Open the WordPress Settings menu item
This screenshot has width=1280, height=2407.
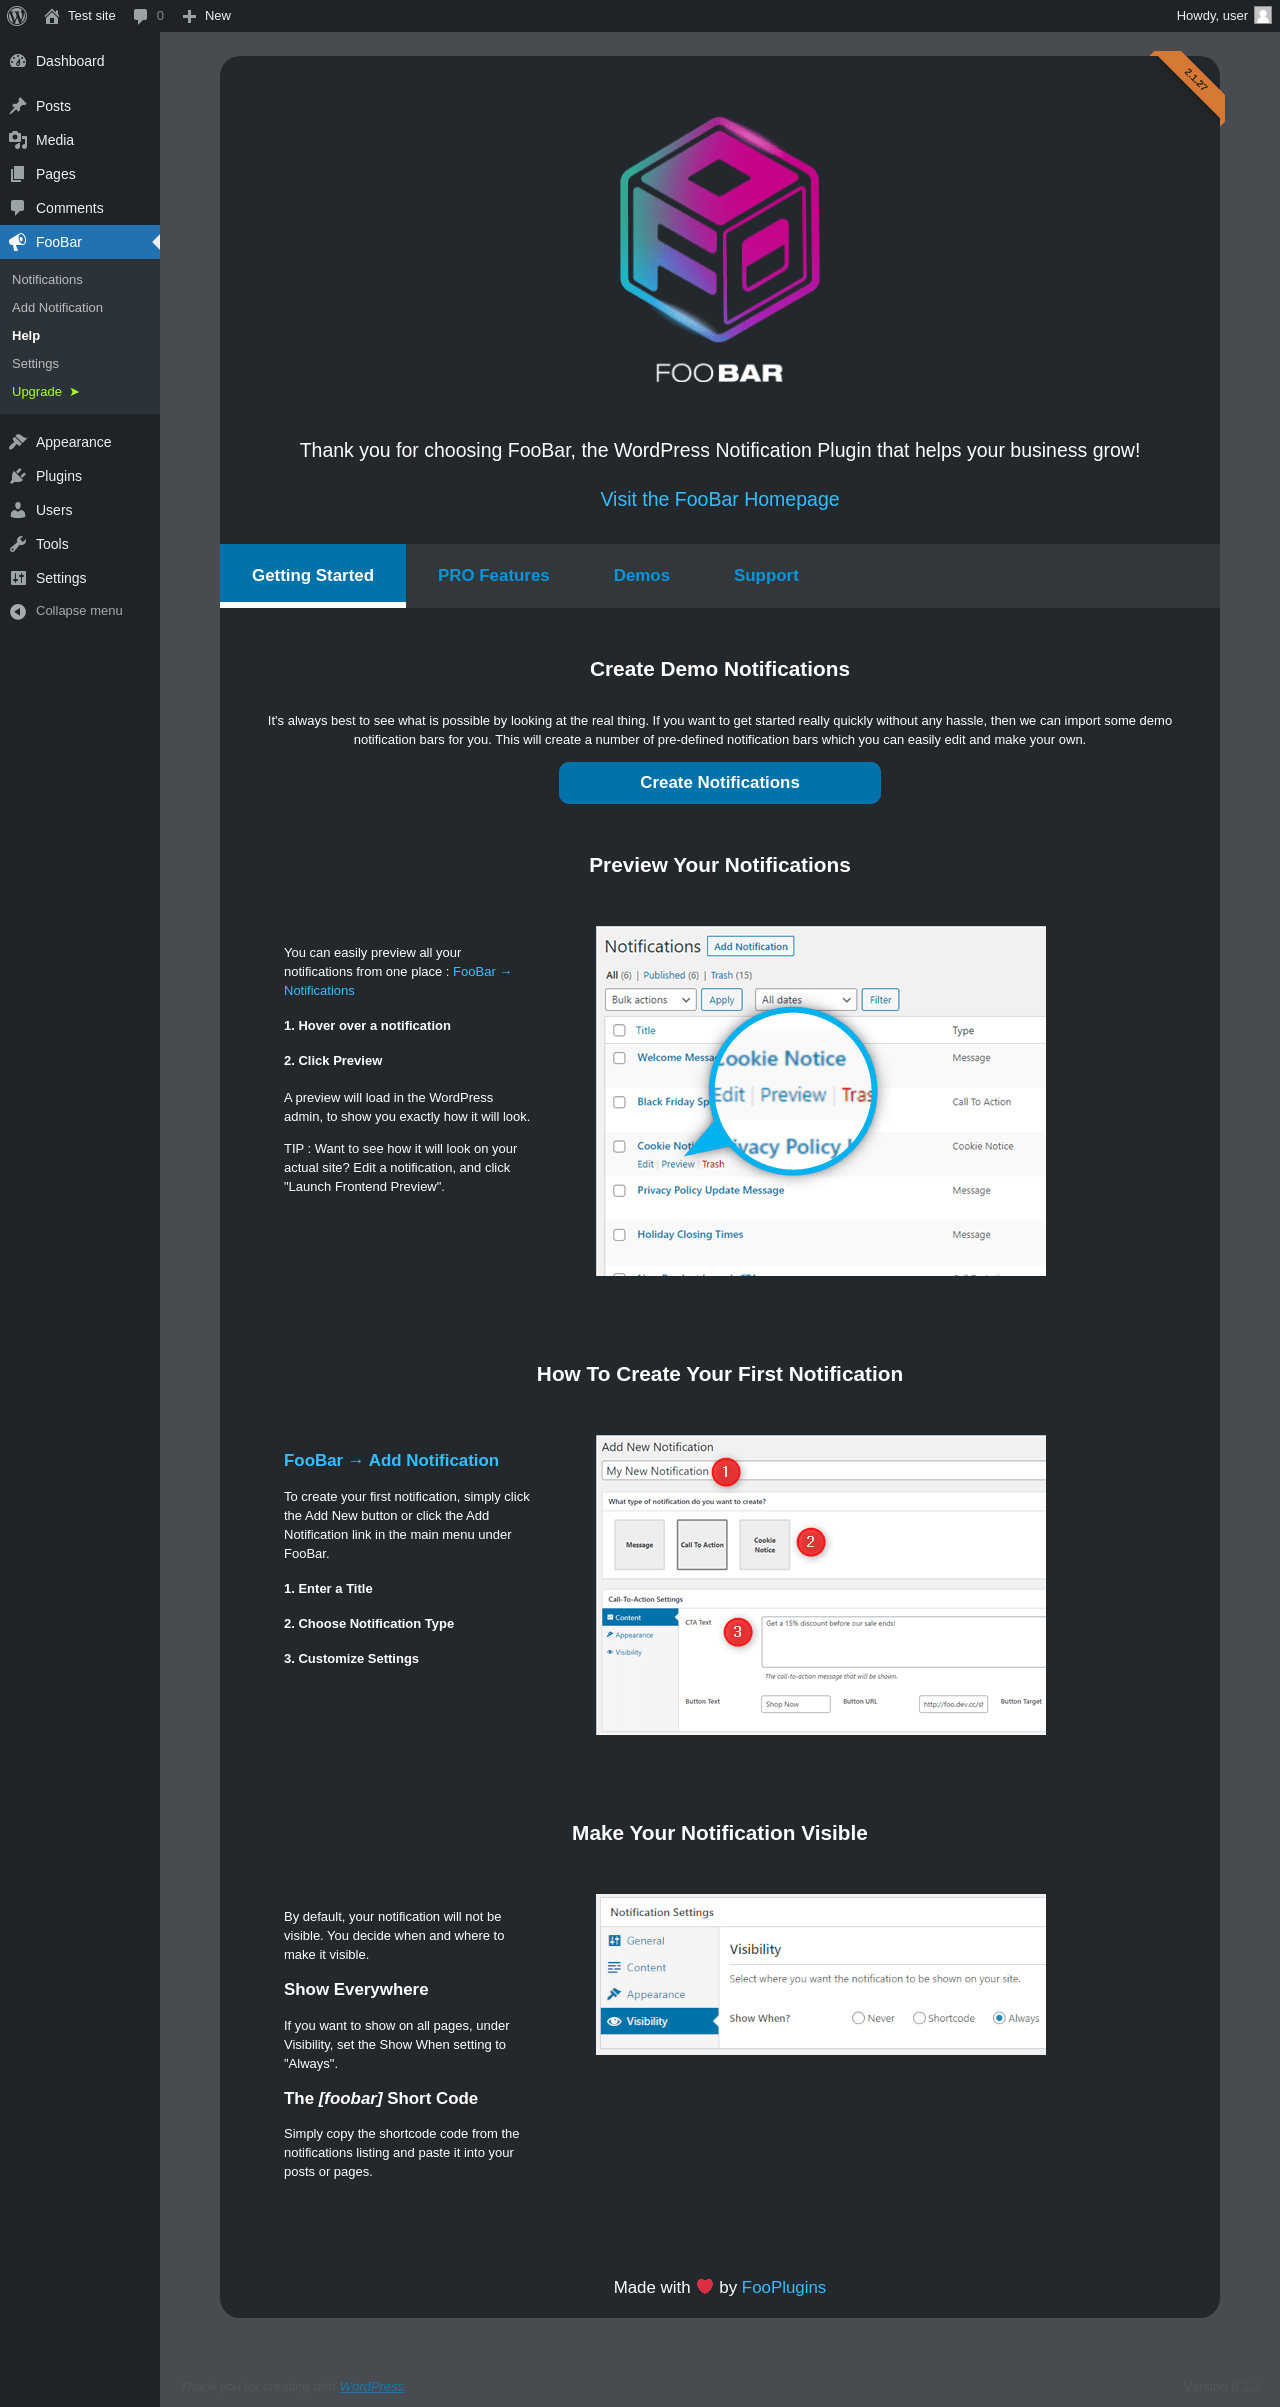tap(80, 578)
